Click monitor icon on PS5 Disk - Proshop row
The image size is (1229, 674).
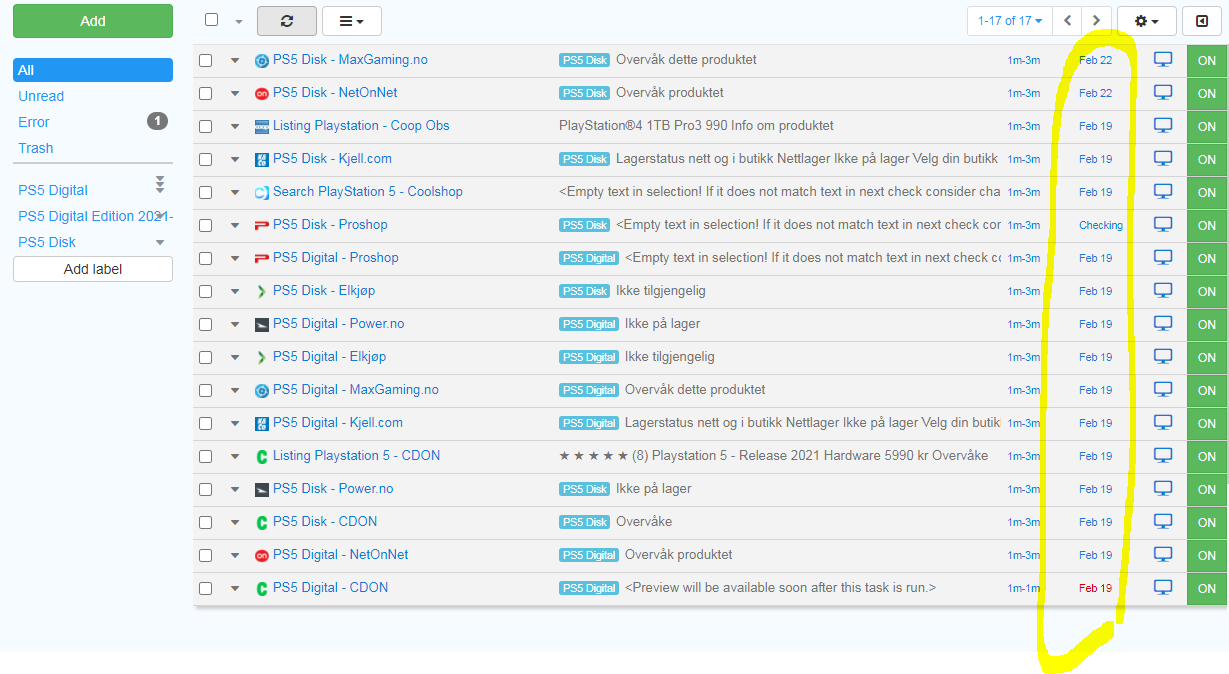[1163, 225]
